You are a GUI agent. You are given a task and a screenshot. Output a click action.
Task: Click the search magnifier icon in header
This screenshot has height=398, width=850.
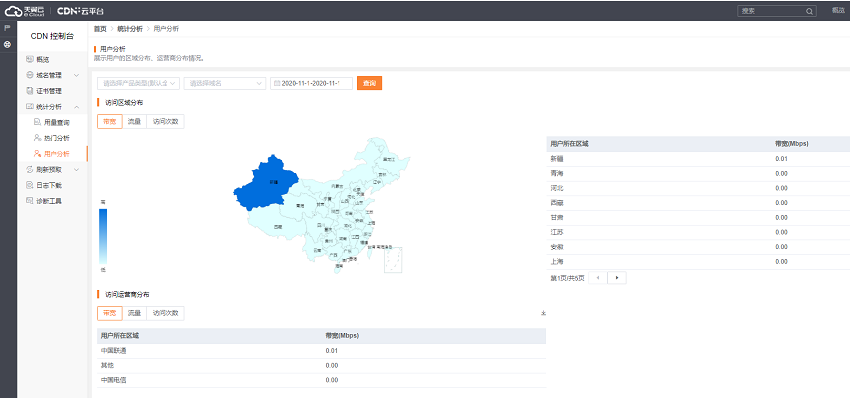(x=809, y=11)
